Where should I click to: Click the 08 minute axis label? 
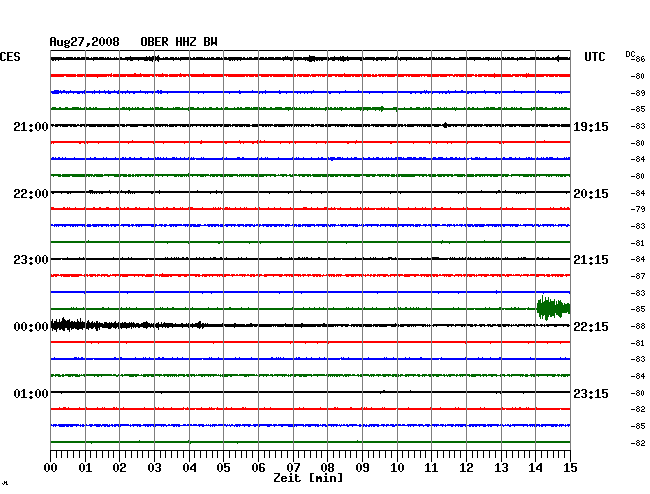(x=327, y=468)
